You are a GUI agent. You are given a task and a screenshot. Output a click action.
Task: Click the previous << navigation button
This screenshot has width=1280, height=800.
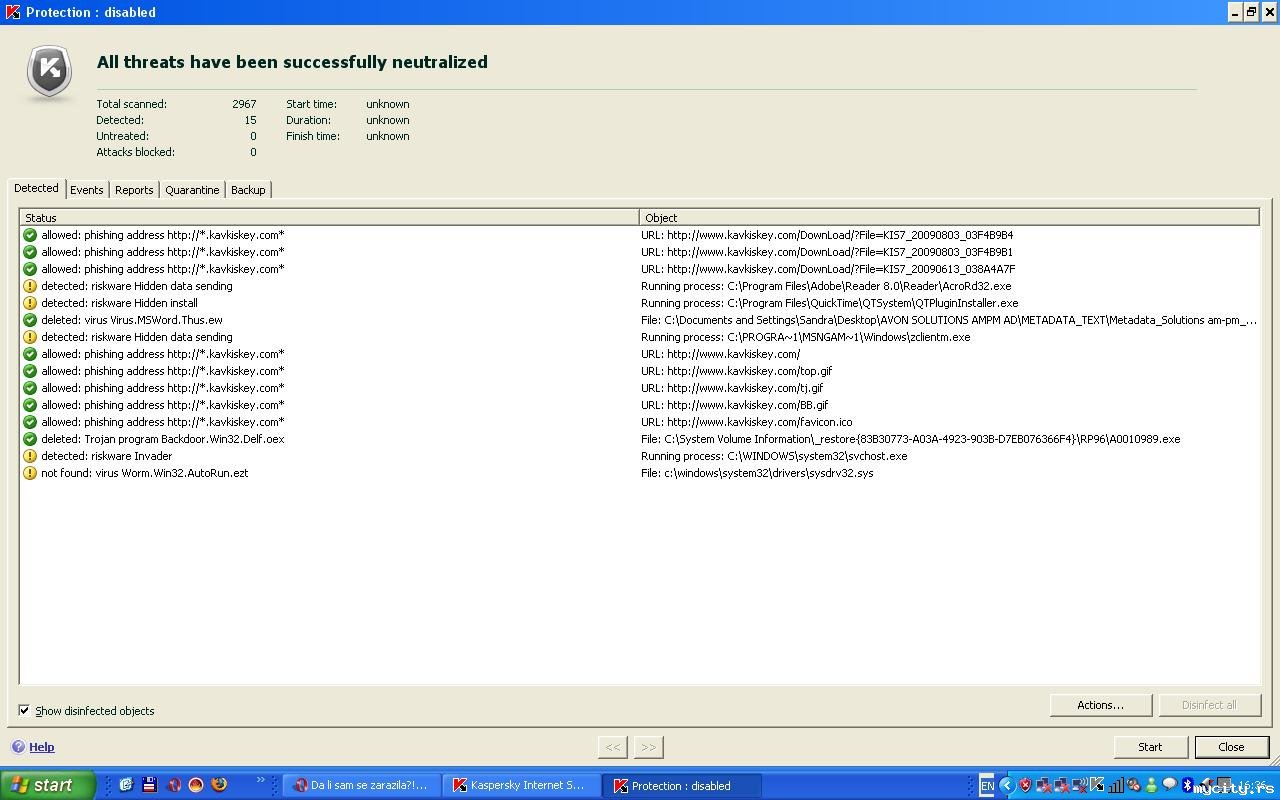613,747
